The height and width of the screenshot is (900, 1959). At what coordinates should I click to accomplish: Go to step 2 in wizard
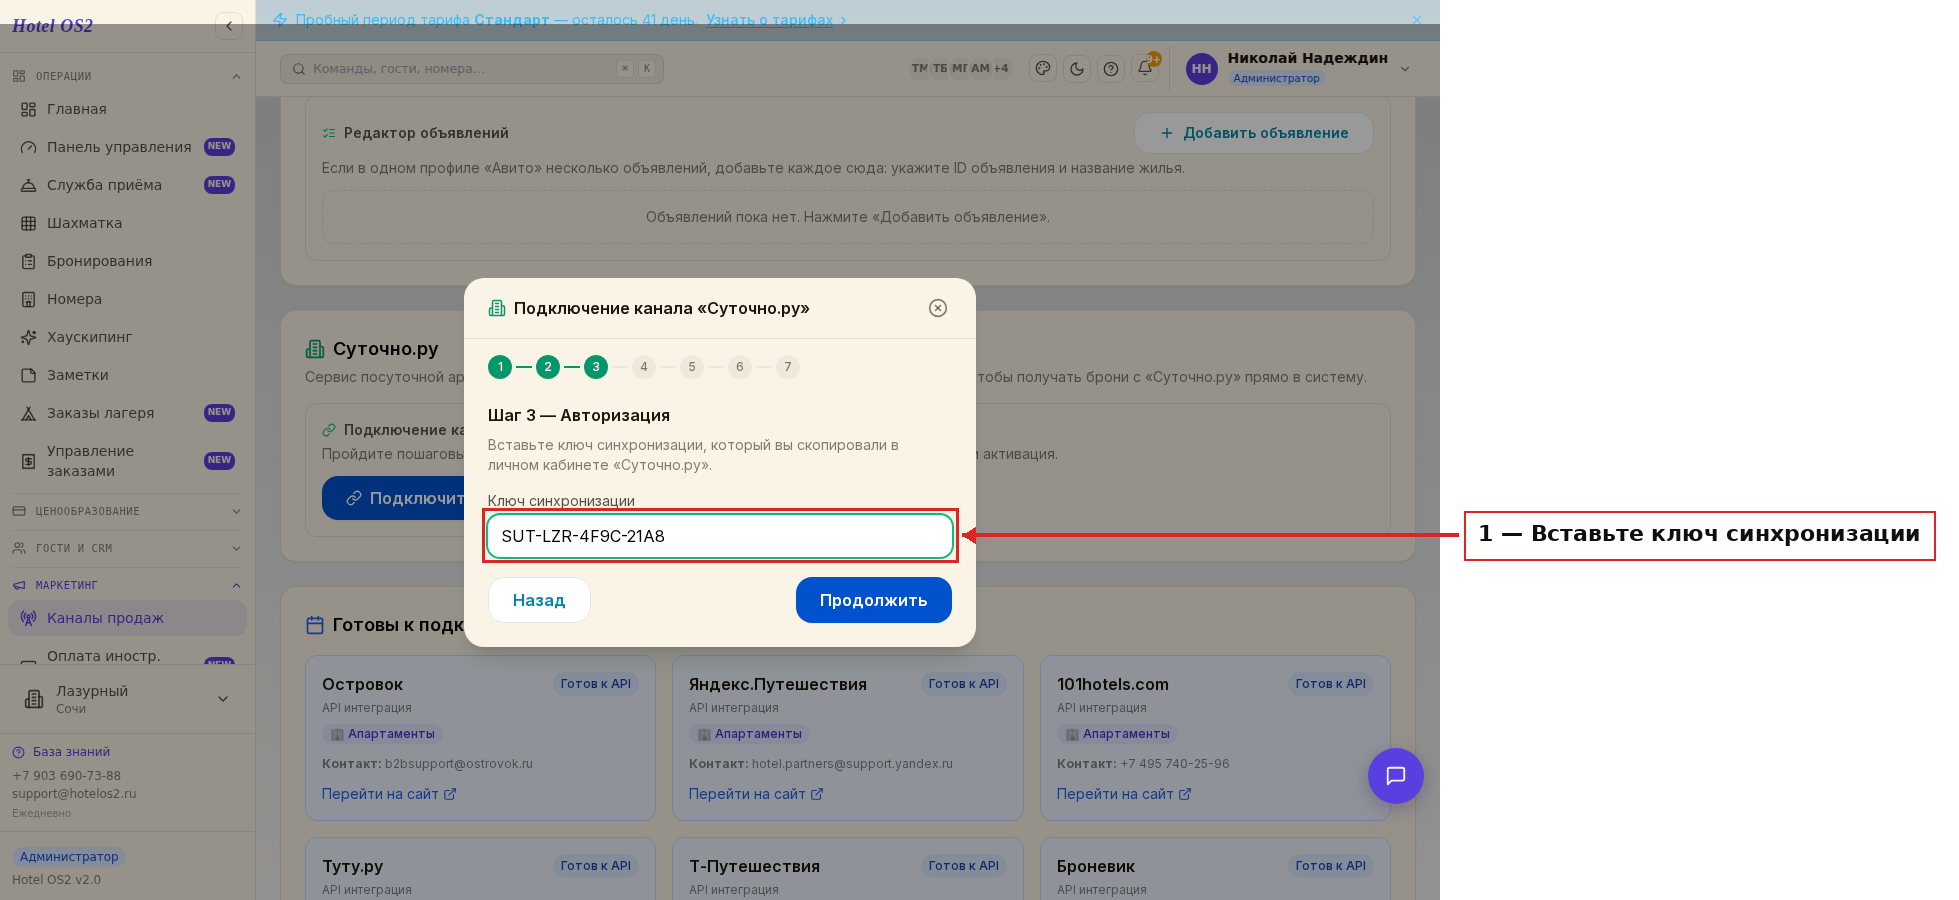coord(548,367)
